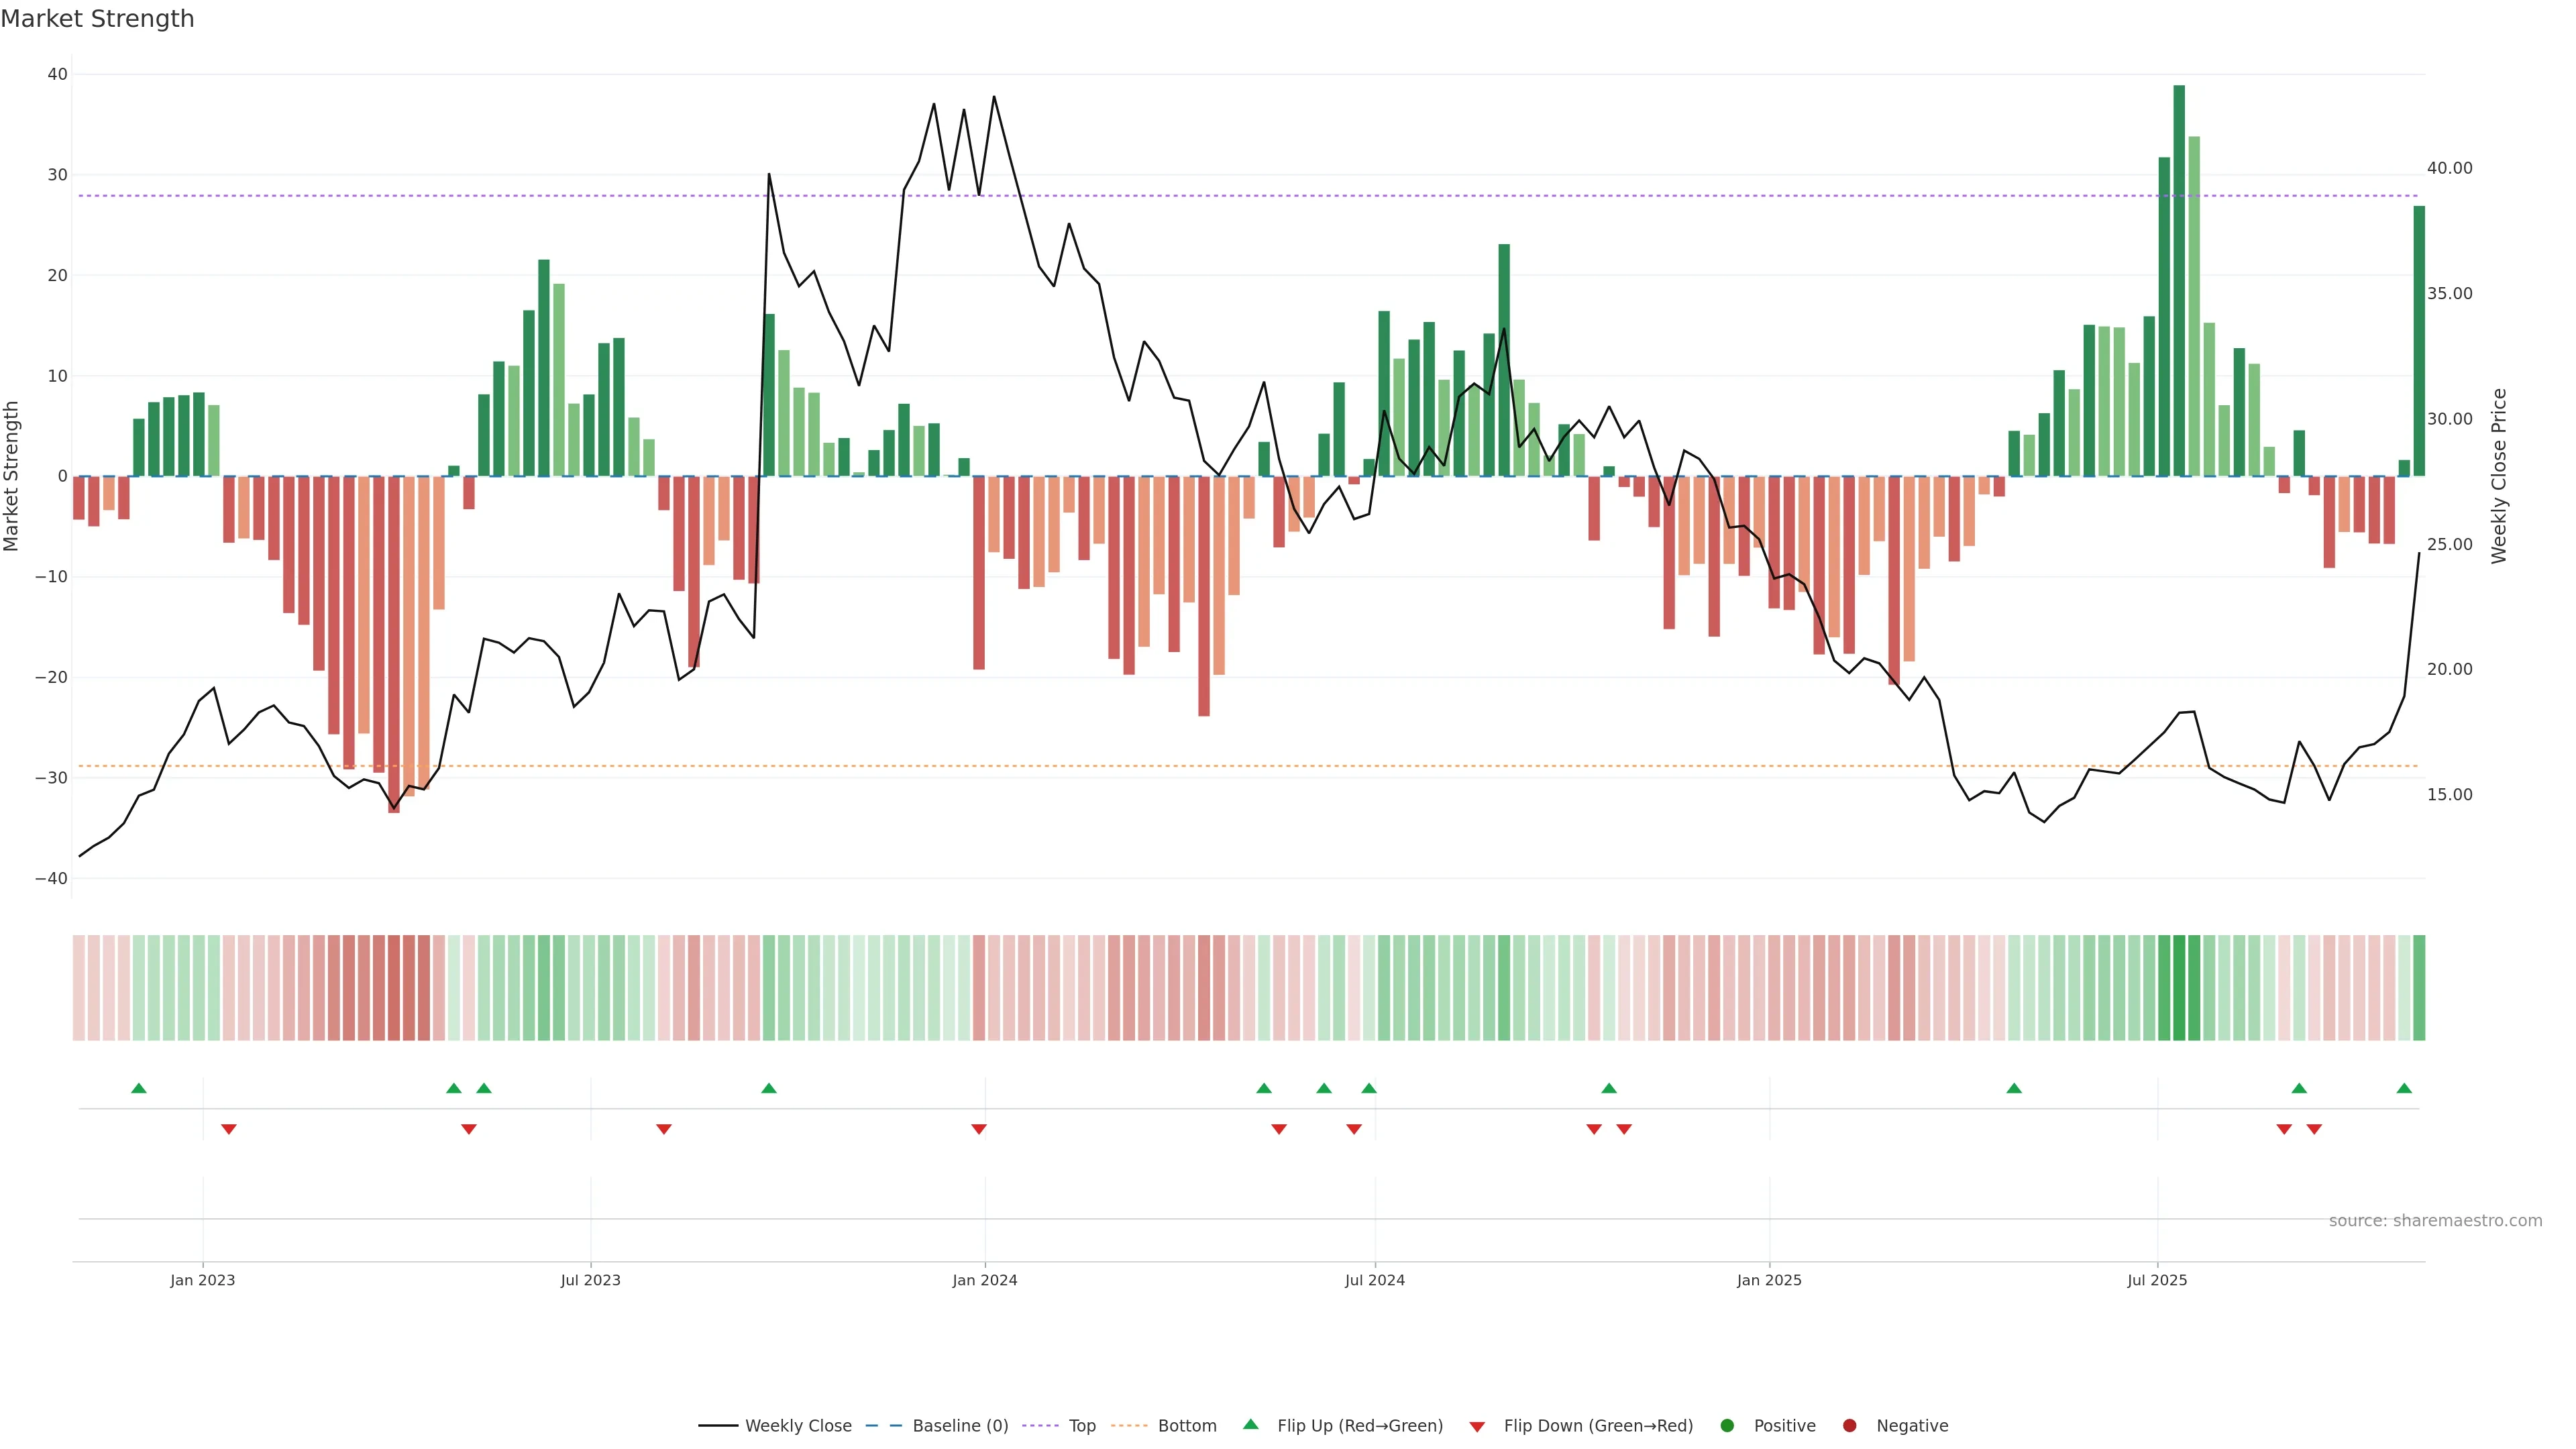Click the rightmost red flip-down triangle marker

(2314, 1129)
